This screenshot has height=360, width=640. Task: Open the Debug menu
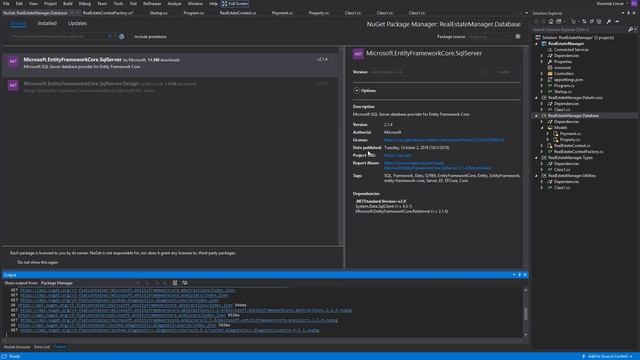[84, 3]
